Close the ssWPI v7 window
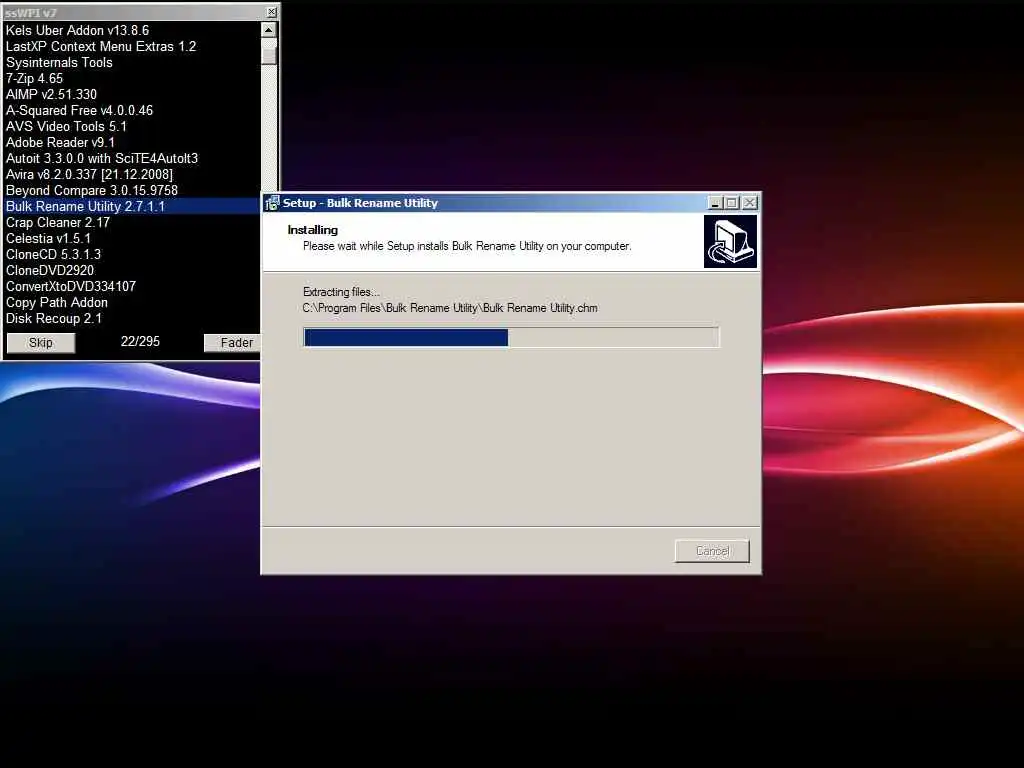The image size is (1024, 768). tap(272, 12)
